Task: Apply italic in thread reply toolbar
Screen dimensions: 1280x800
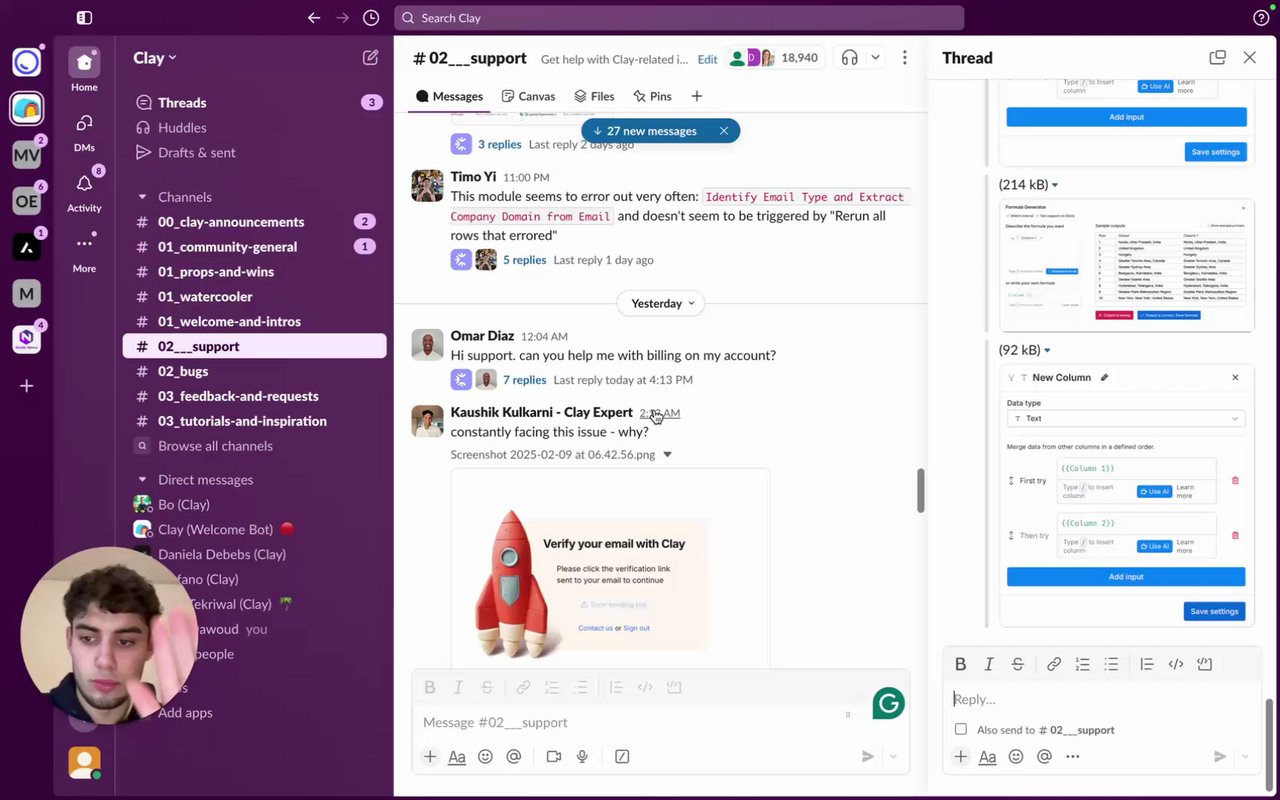Action: (x=989, y=664)
